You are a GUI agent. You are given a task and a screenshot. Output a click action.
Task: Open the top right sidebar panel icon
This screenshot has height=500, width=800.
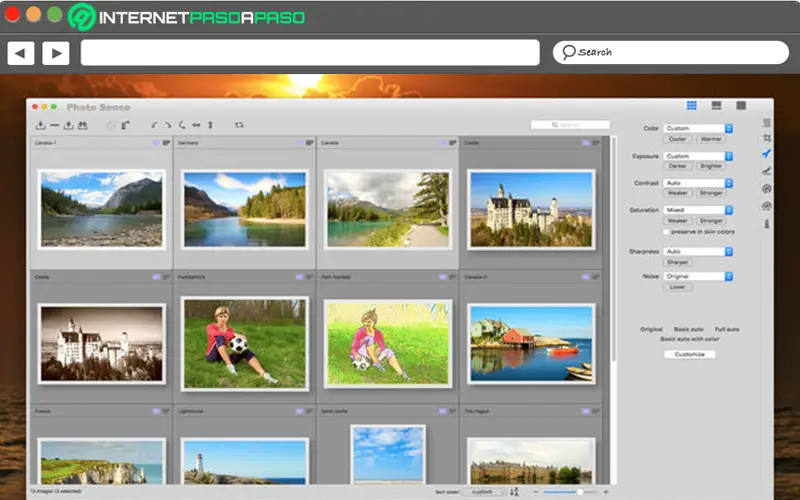click(766, 122)
